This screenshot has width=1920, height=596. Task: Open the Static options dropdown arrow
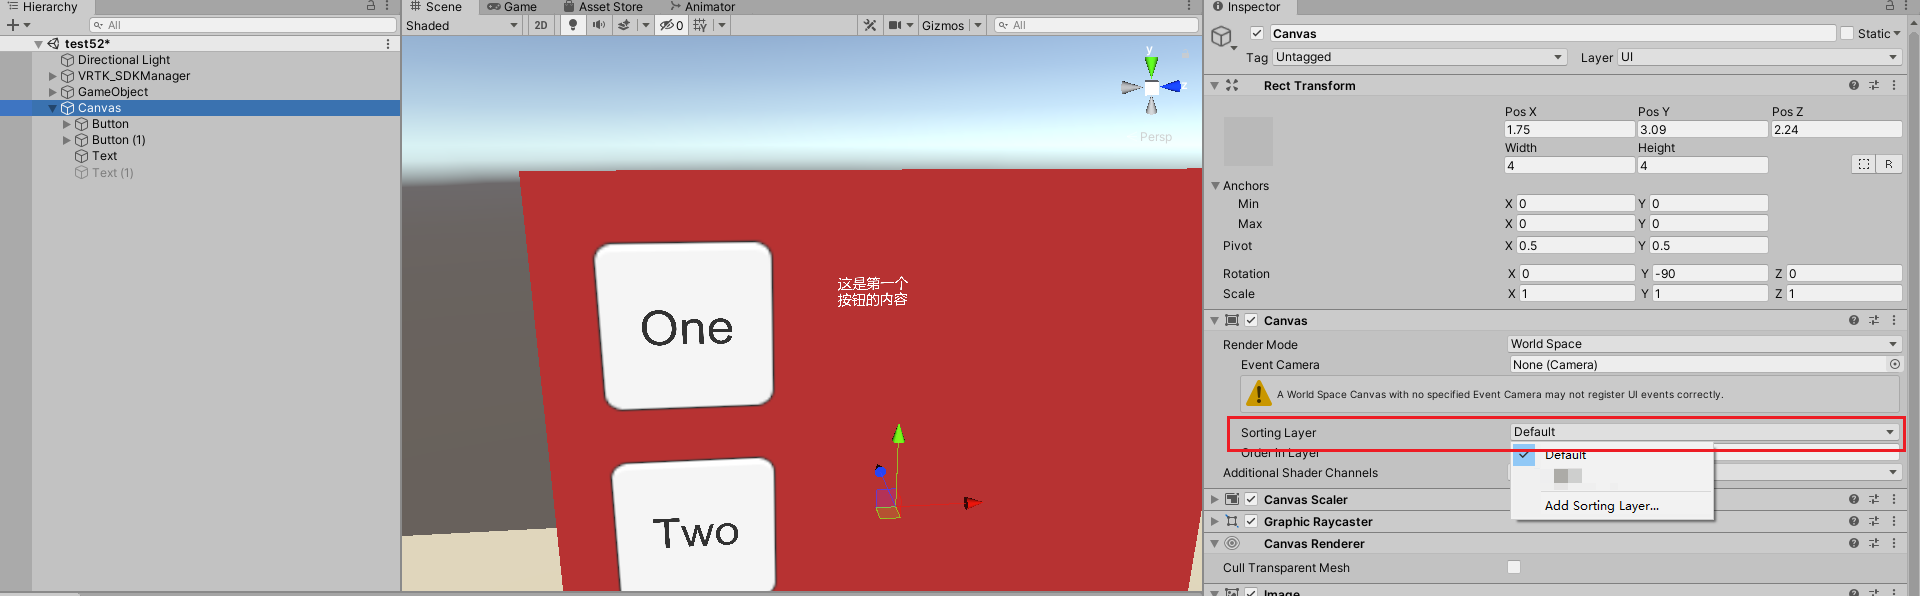(x=1897, y=33)
